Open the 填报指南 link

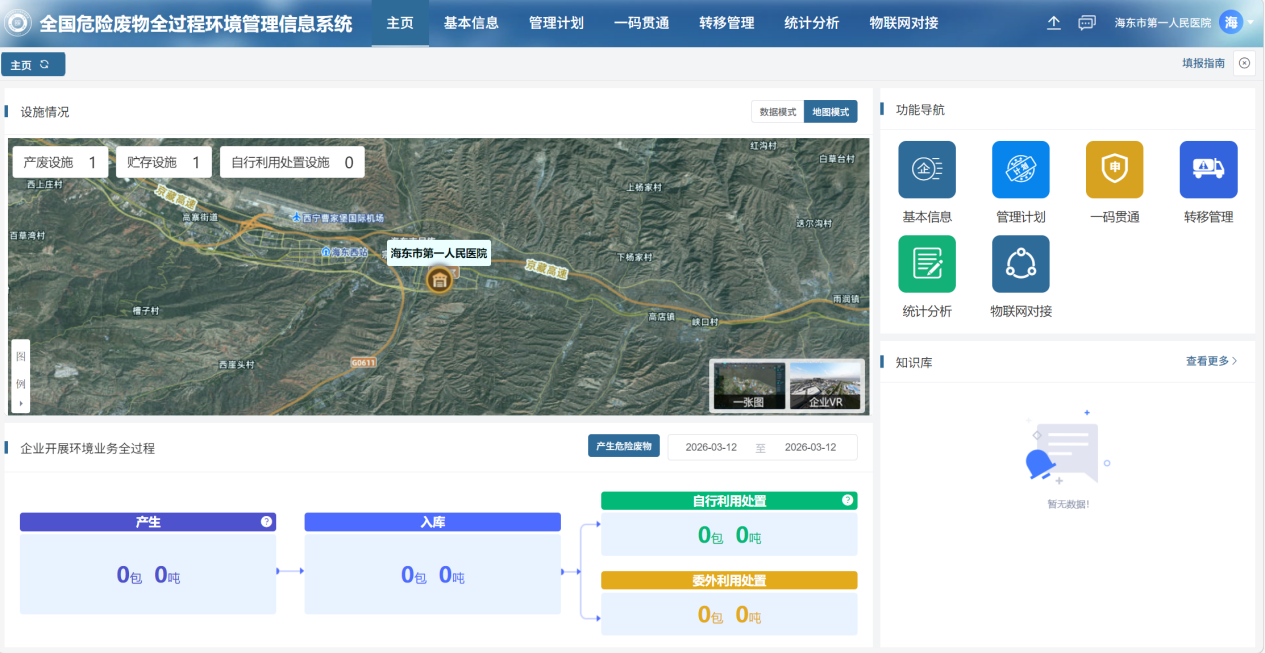(x=1204, y=63)
